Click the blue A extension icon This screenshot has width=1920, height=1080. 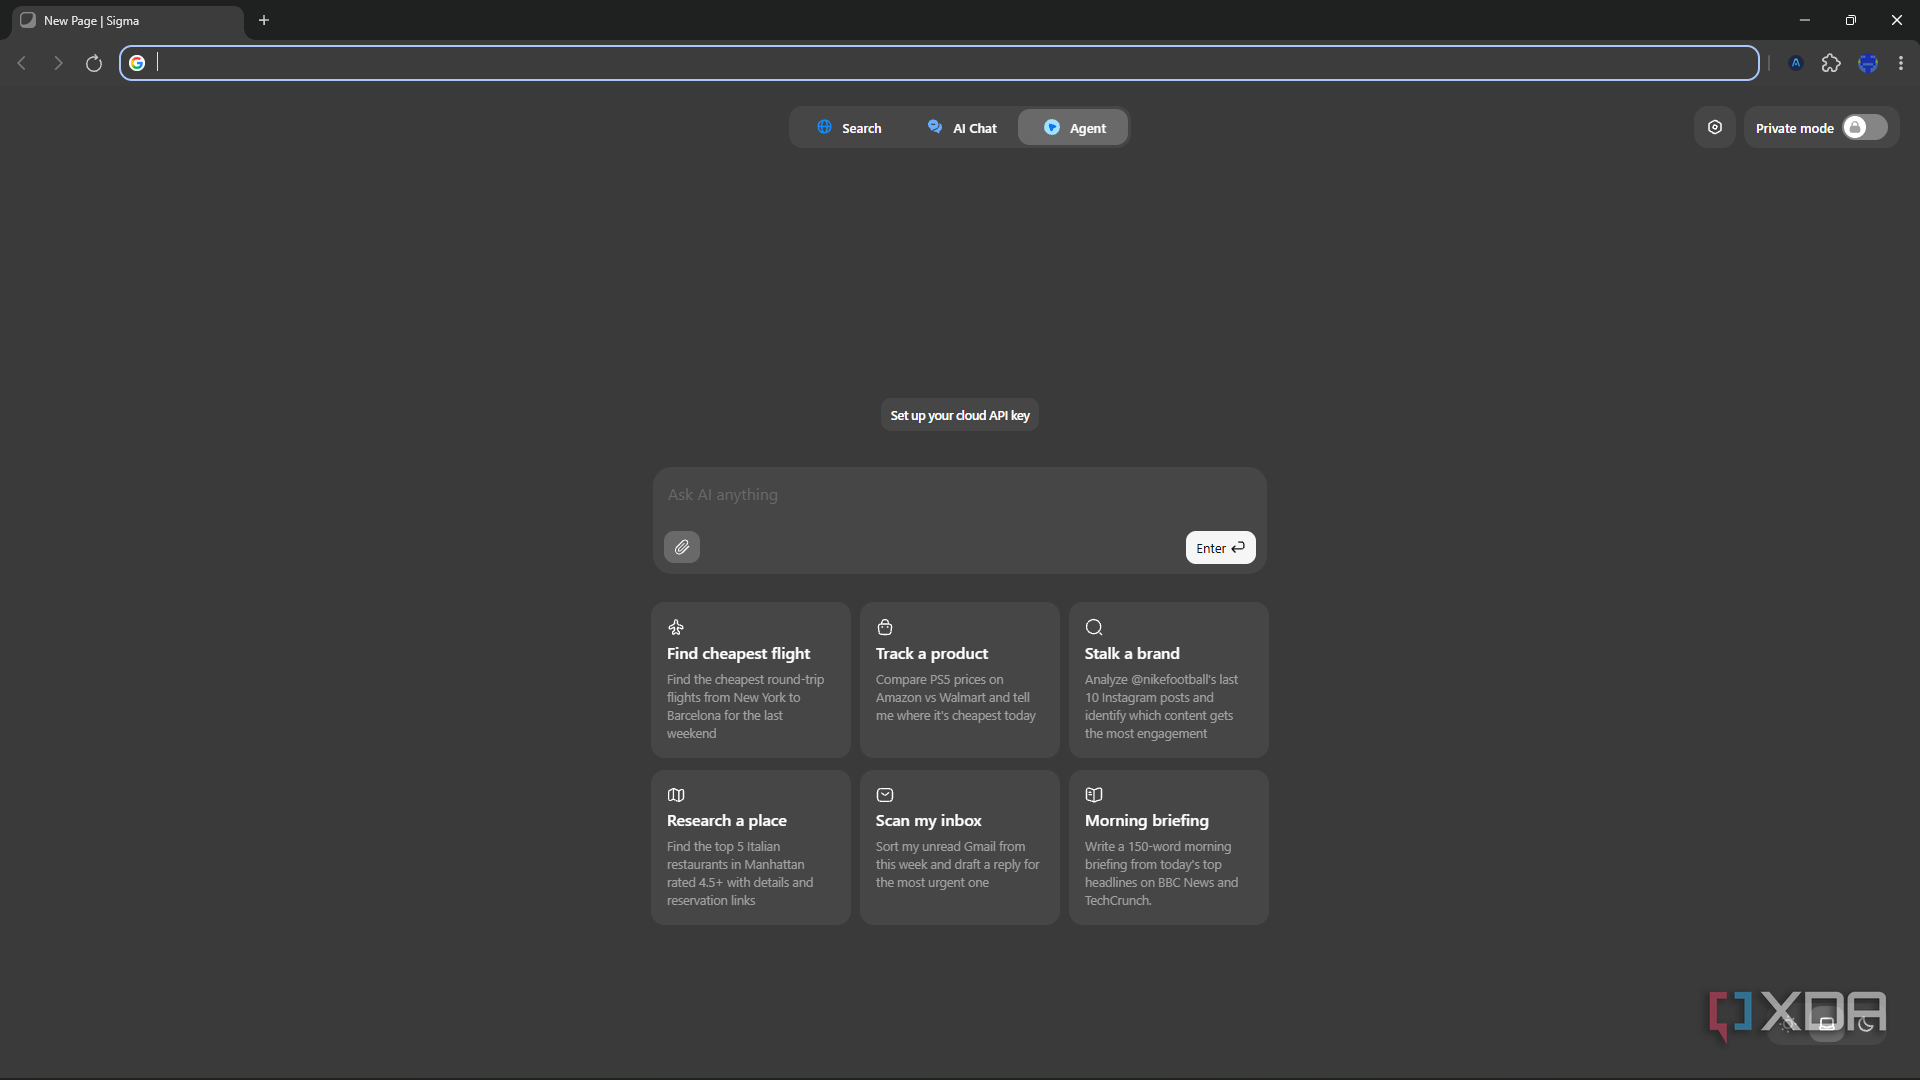click(1796, 63)
